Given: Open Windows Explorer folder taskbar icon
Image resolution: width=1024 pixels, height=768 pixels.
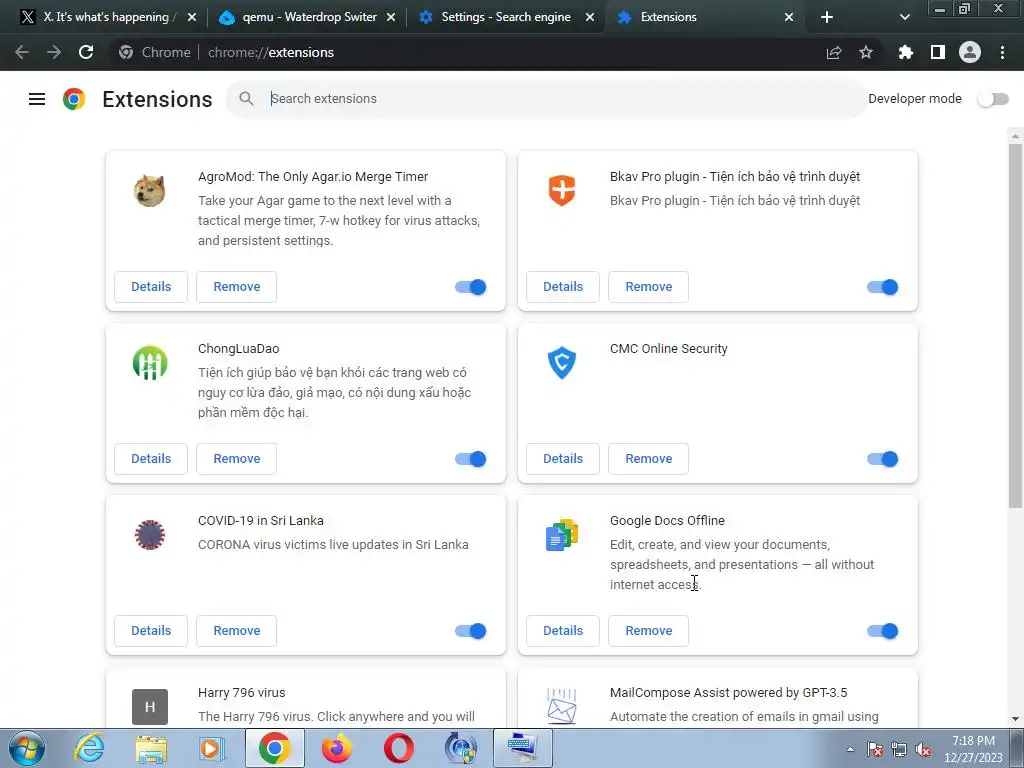Looking at the screenshot, I should 151,748.
